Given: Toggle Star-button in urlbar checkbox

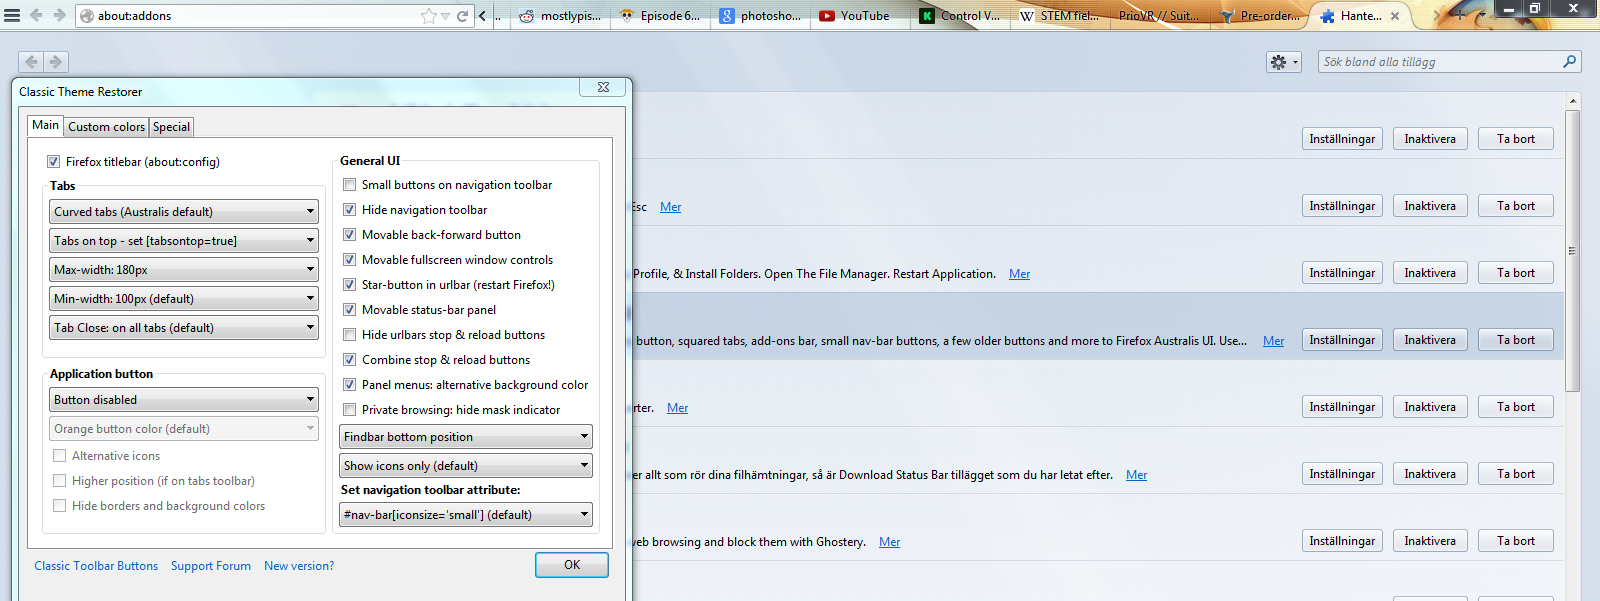Looking at the screenshot, I should 349,285.
